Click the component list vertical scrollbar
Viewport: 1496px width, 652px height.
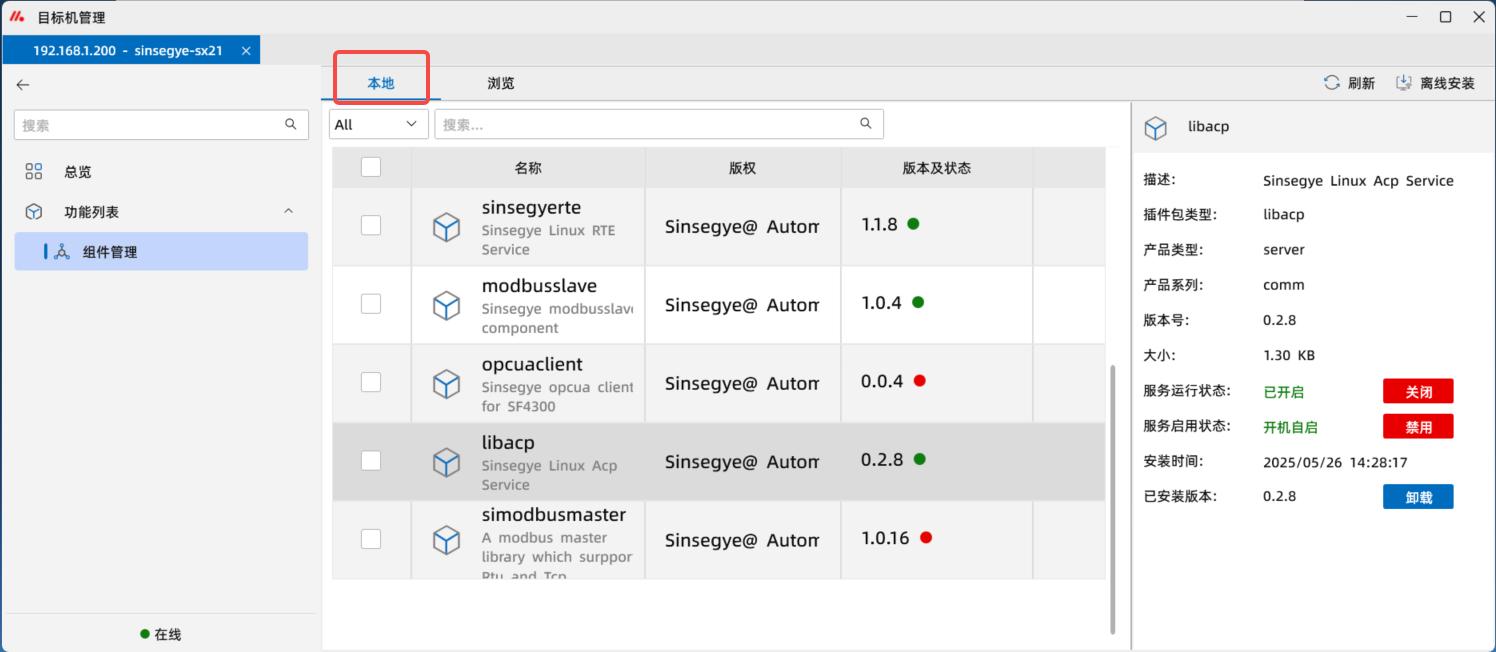(1112, 500)
